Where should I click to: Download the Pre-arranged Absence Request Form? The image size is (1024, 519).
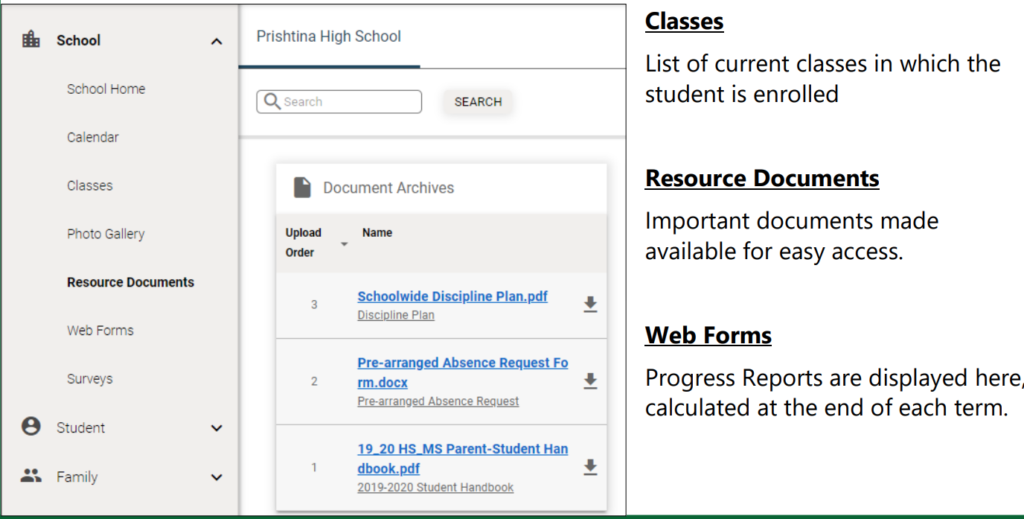[x=590, y=381]
